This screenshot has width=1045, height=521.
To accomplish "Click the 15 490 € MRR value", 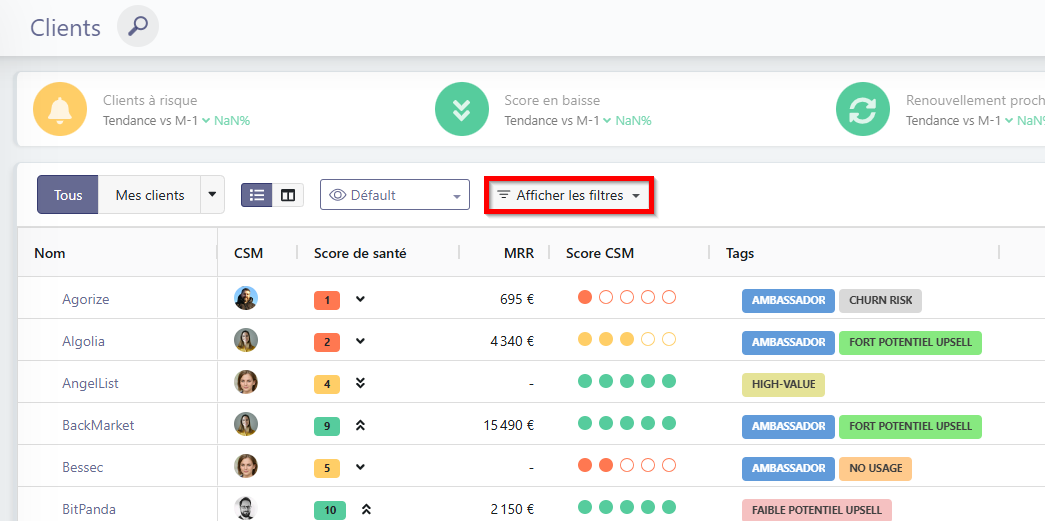I will point(509,425).
